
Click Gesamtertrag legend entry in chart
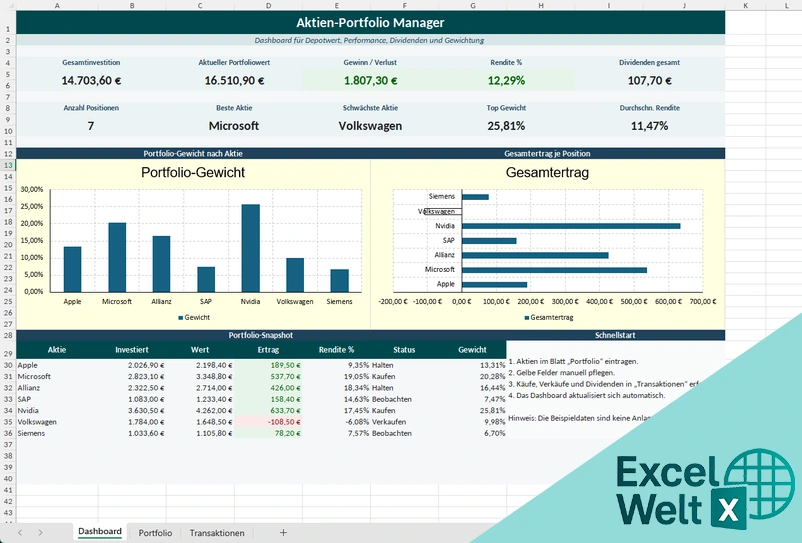(549, 318)
